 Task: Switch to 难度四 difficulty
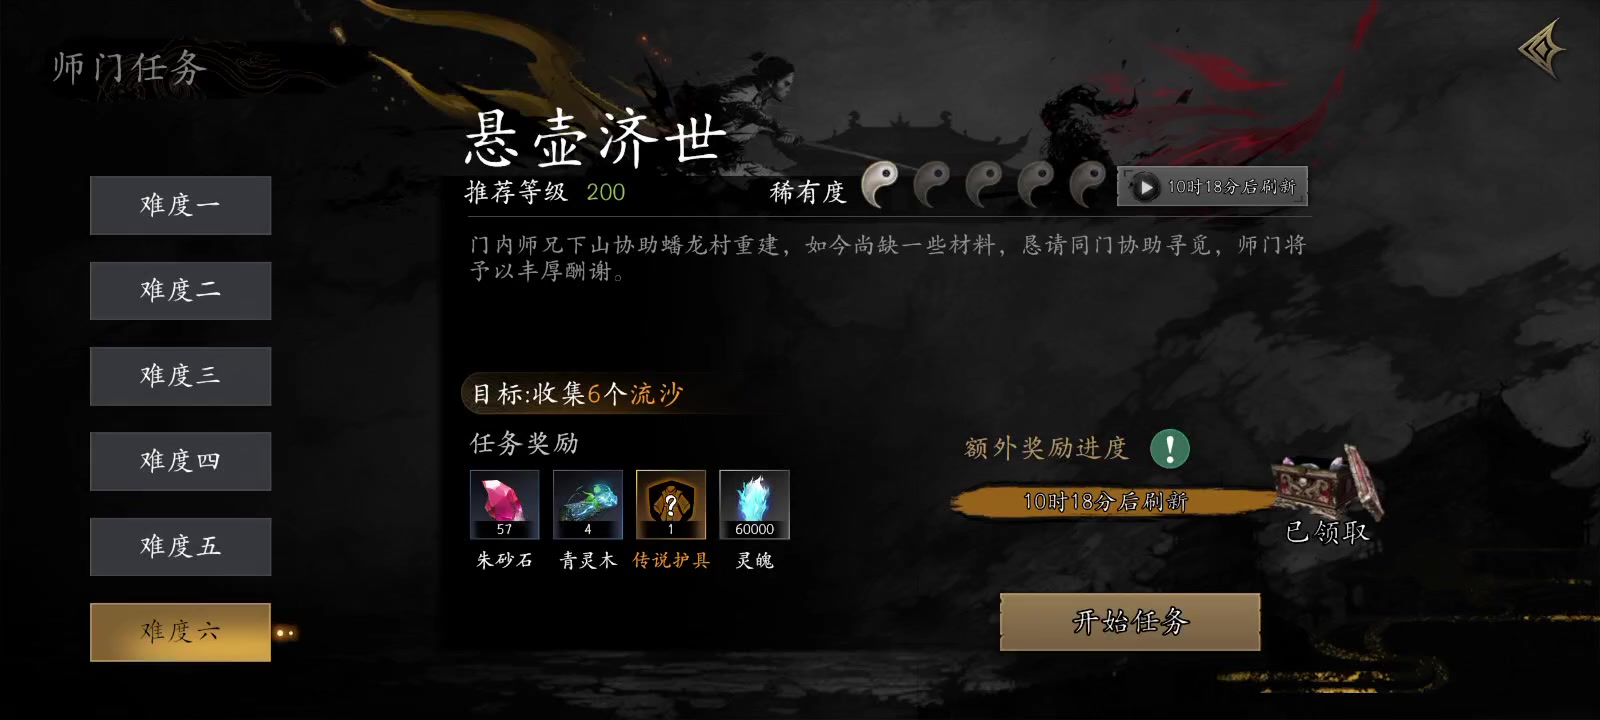[180, 461]
